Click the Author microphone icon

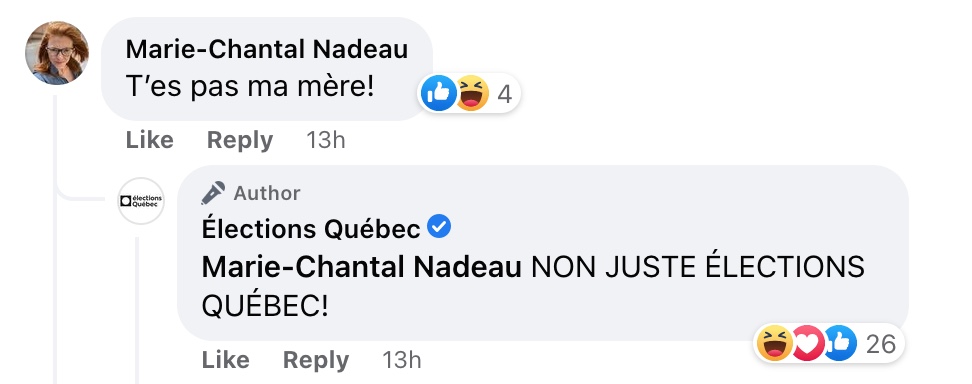(x=213, y=193)
